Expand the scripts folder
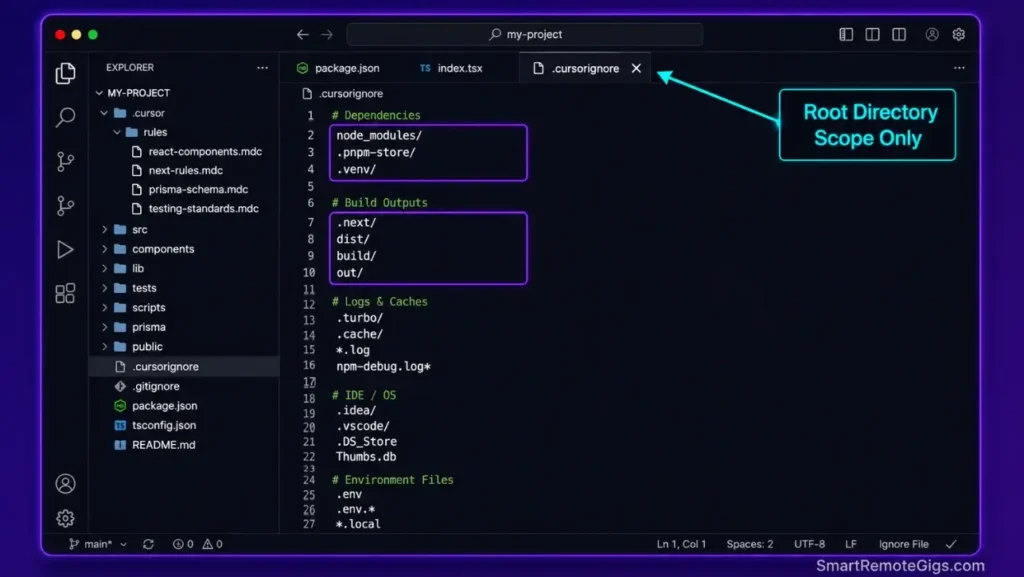Screen dimensions: 1024x577 click(104, 308)
